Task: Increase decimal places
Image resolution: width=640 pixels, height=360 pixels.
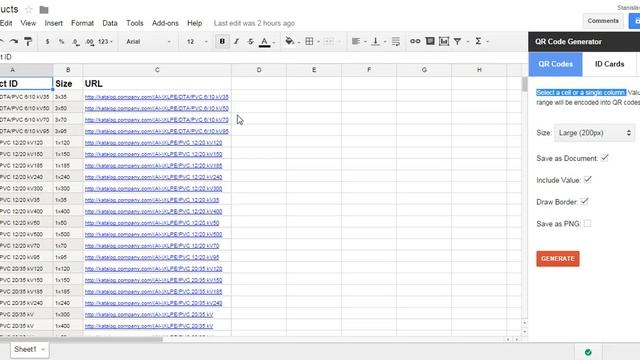Action: (x=89, y=42)
